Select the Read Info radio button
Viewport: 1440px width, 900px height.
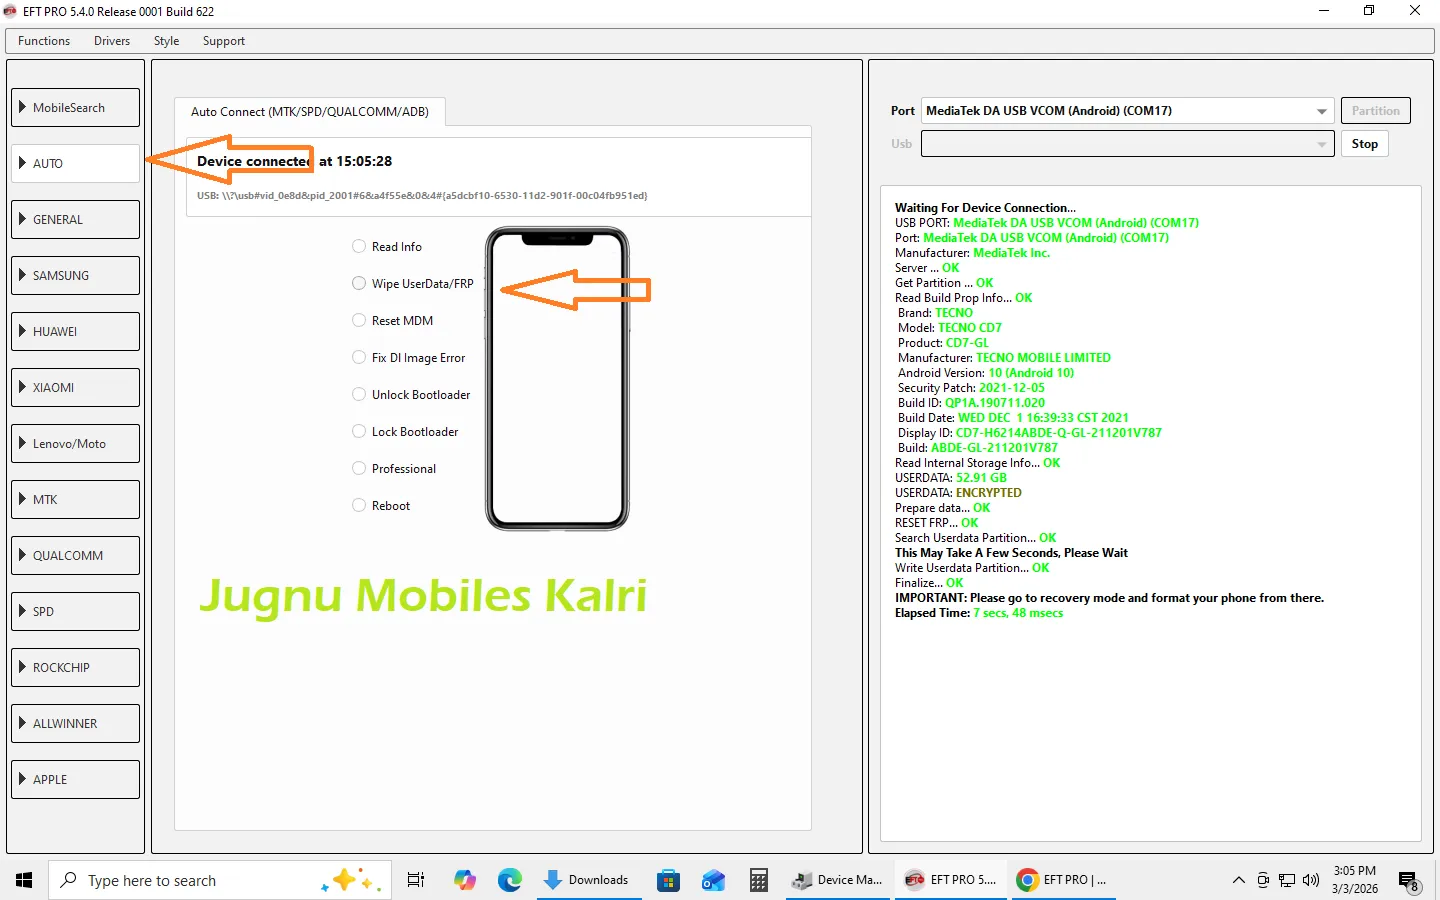coord(359,247)
